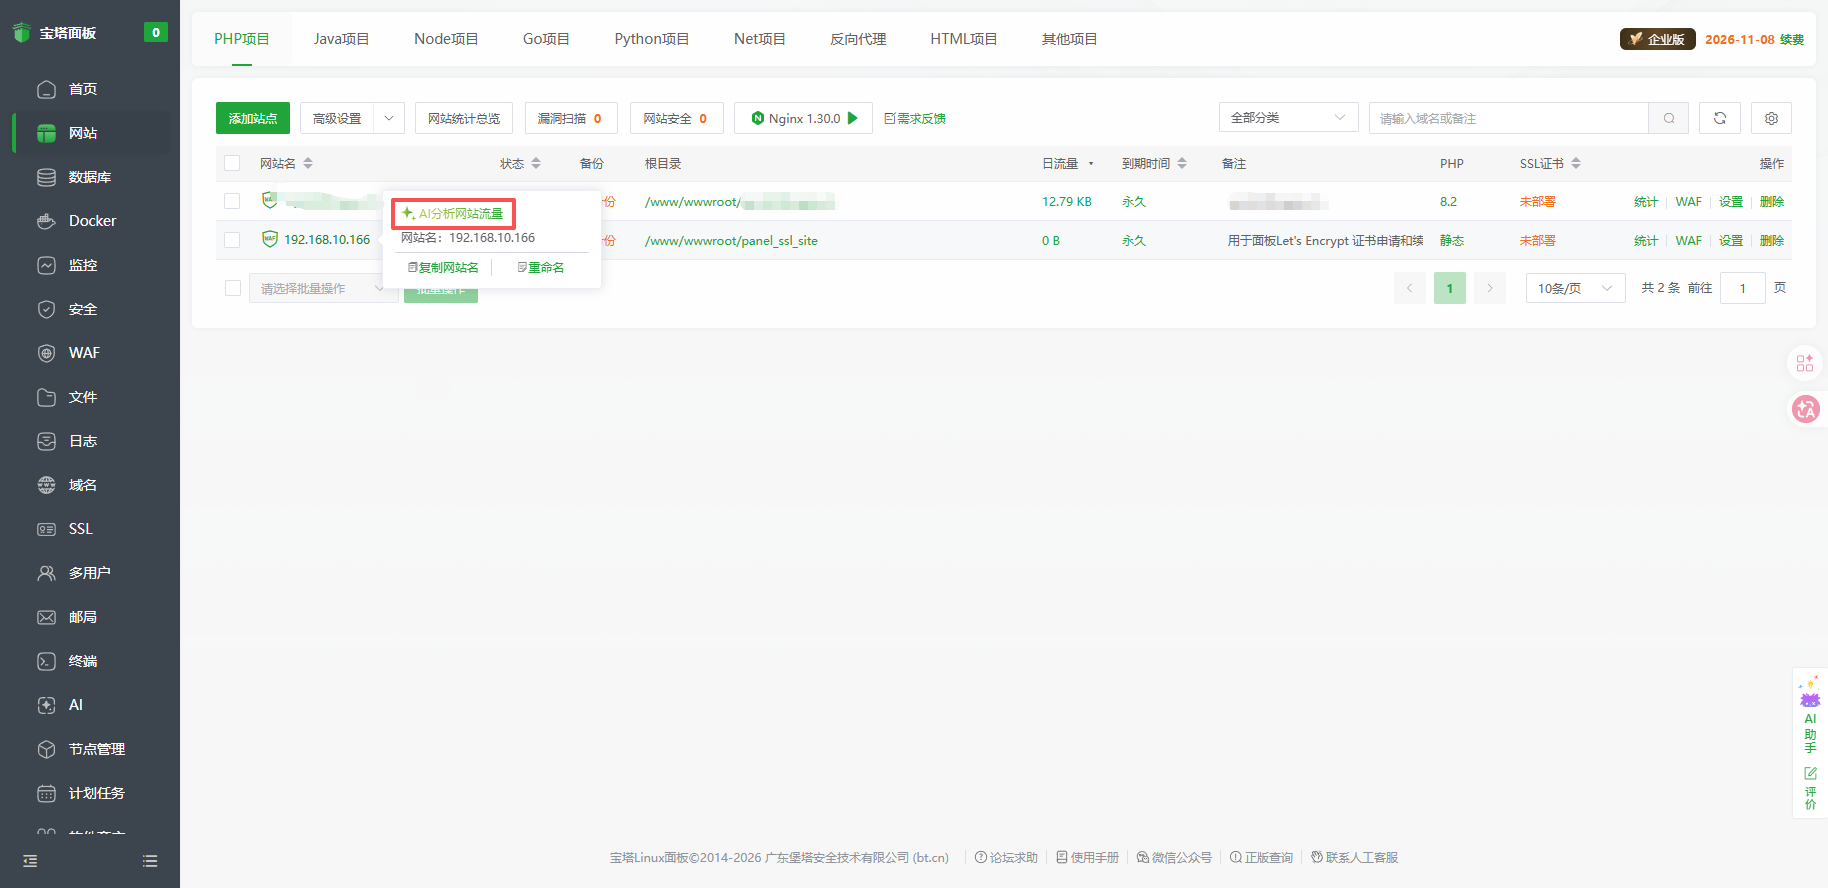Open the 节点管理 node management icon
Screen dimensions: 1828x888
coord(46,749)
